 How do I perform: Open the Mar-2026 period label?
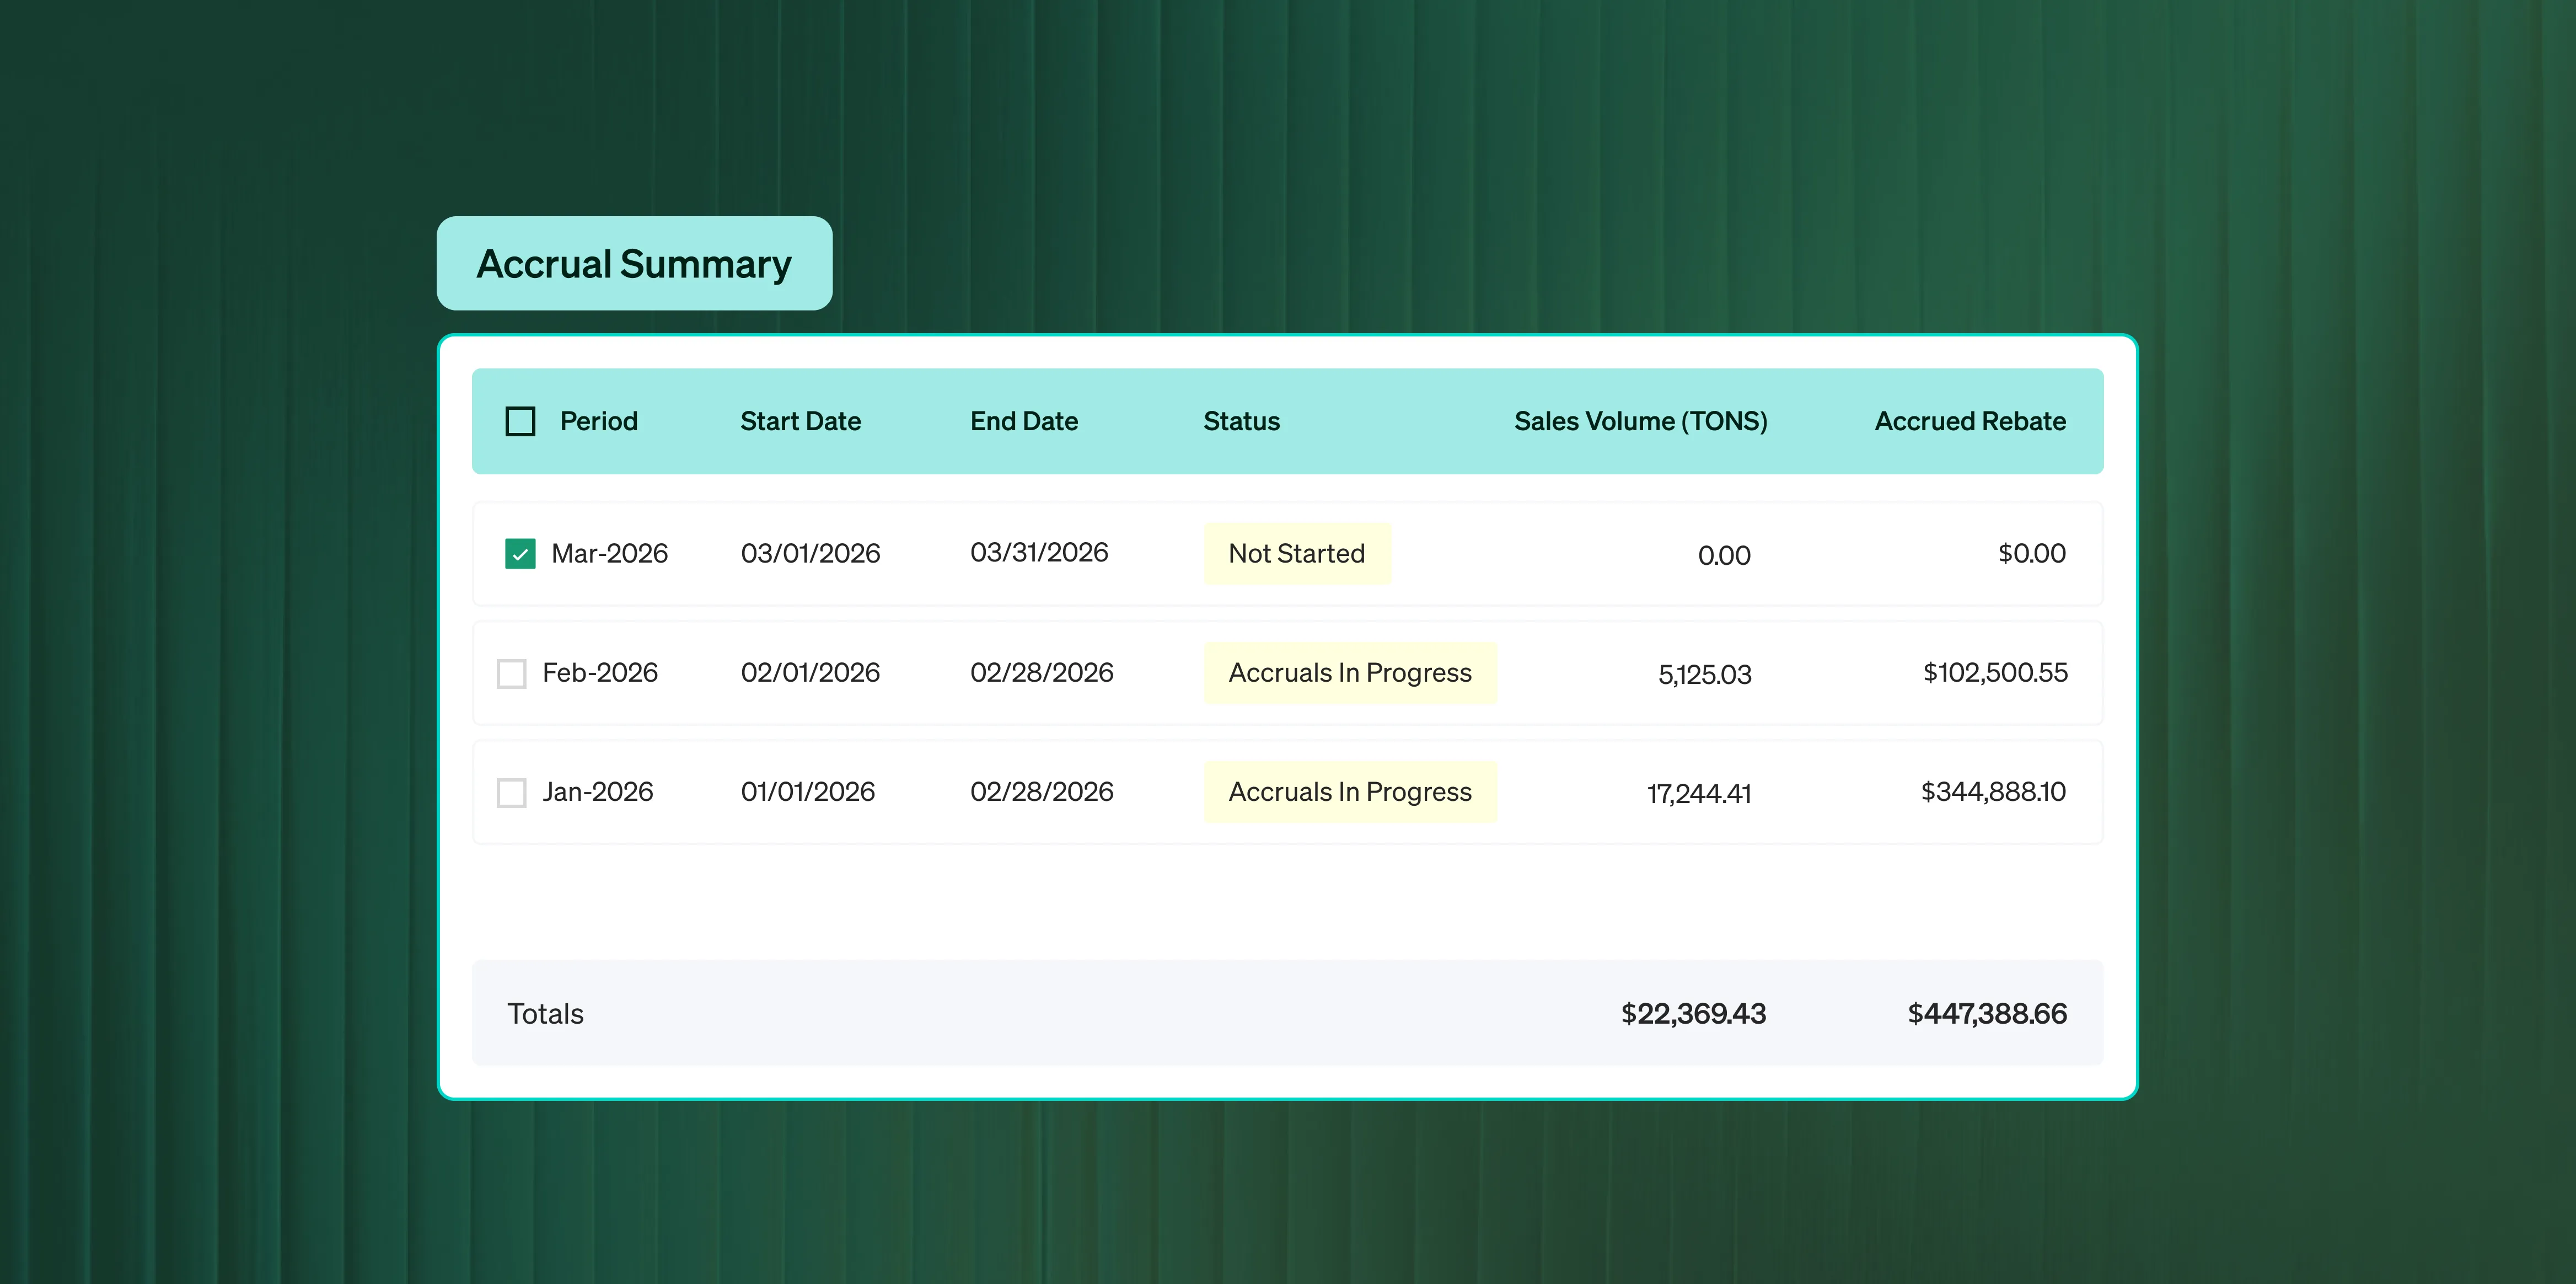click(x=609, y=553)
